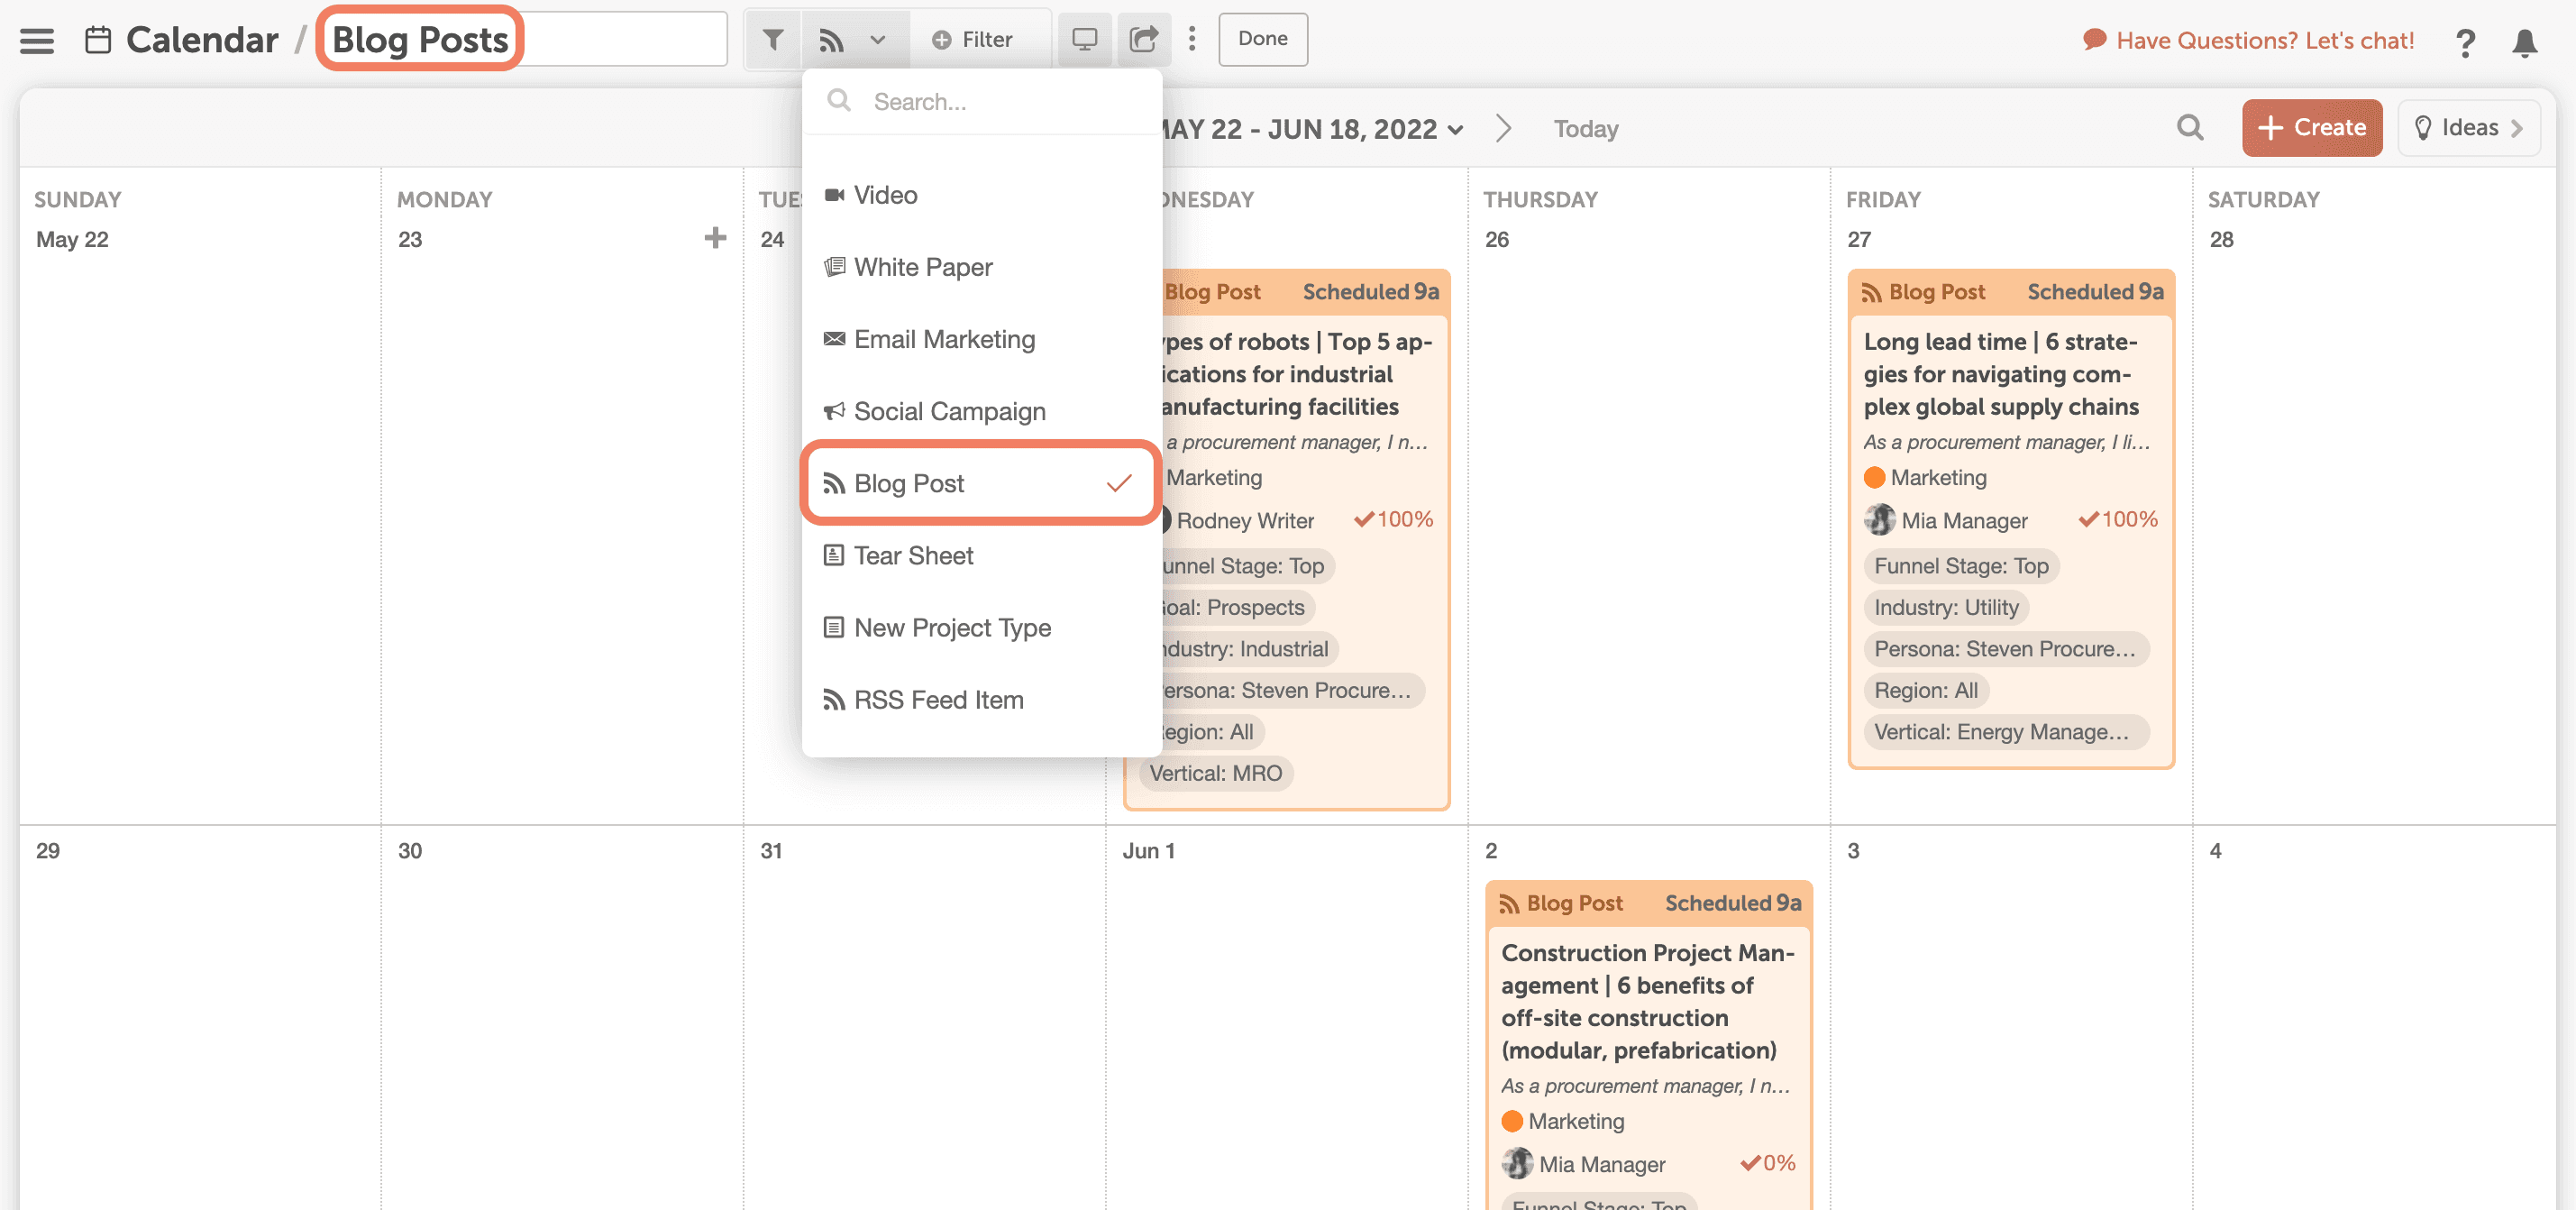
Task: Select RSS Feed Item project type
Action: (x=982, y=699)
